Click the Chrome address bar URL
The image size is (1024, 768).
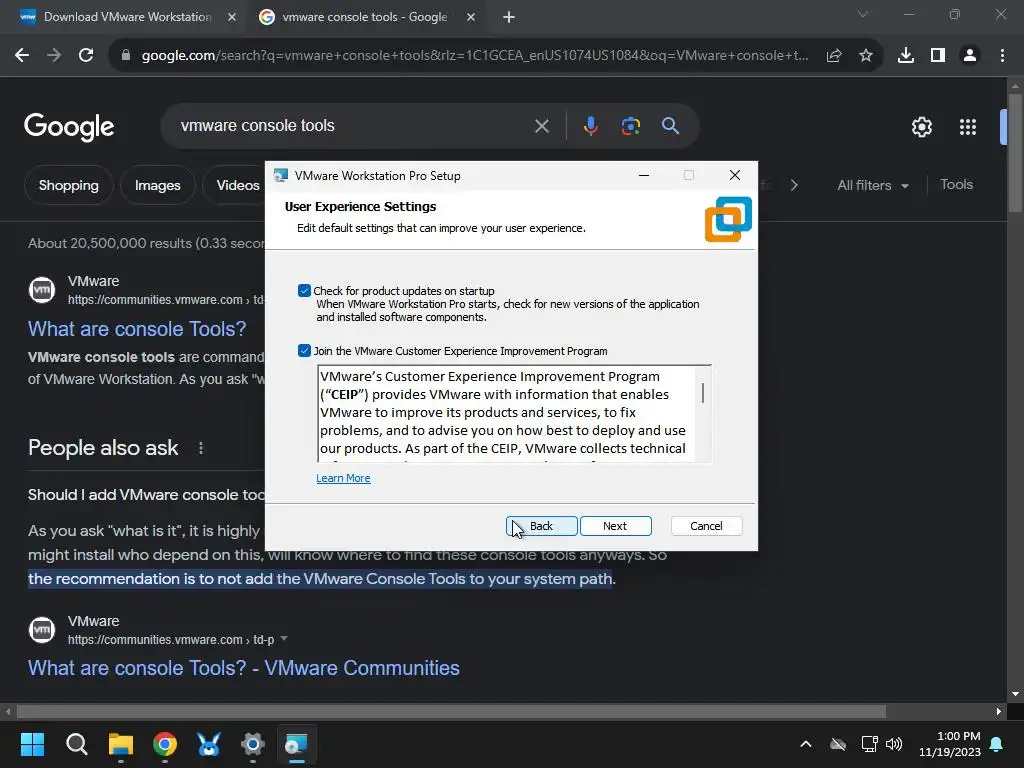[x=475, y=56]
